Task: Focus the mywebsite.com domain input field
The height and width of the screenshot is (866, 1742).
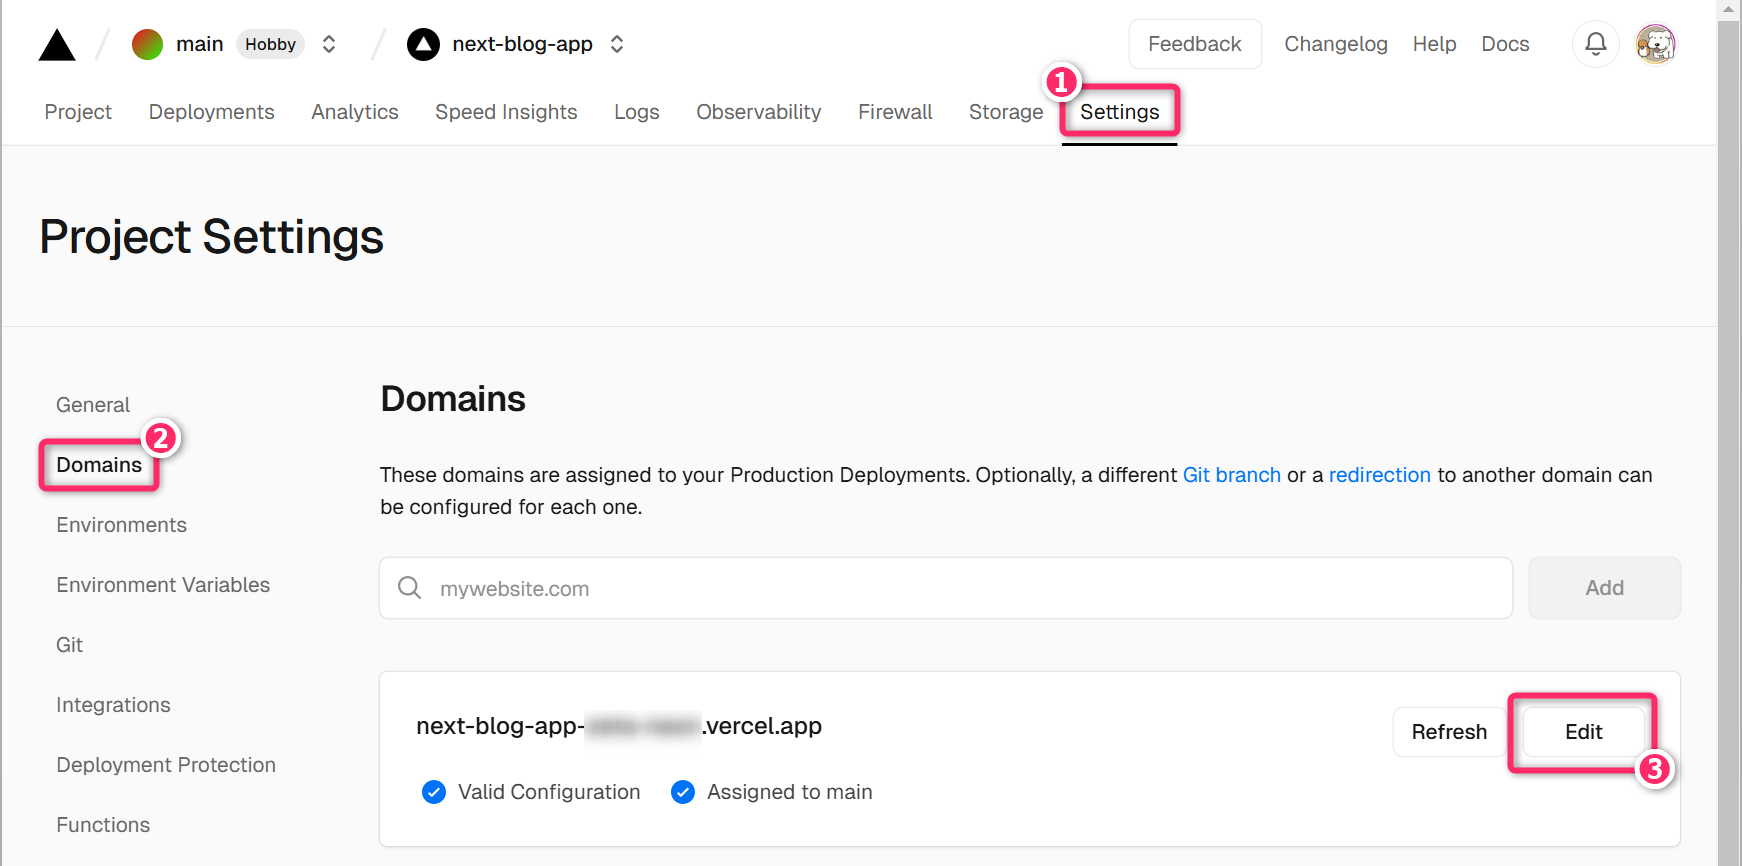Action: pos(960,588)
